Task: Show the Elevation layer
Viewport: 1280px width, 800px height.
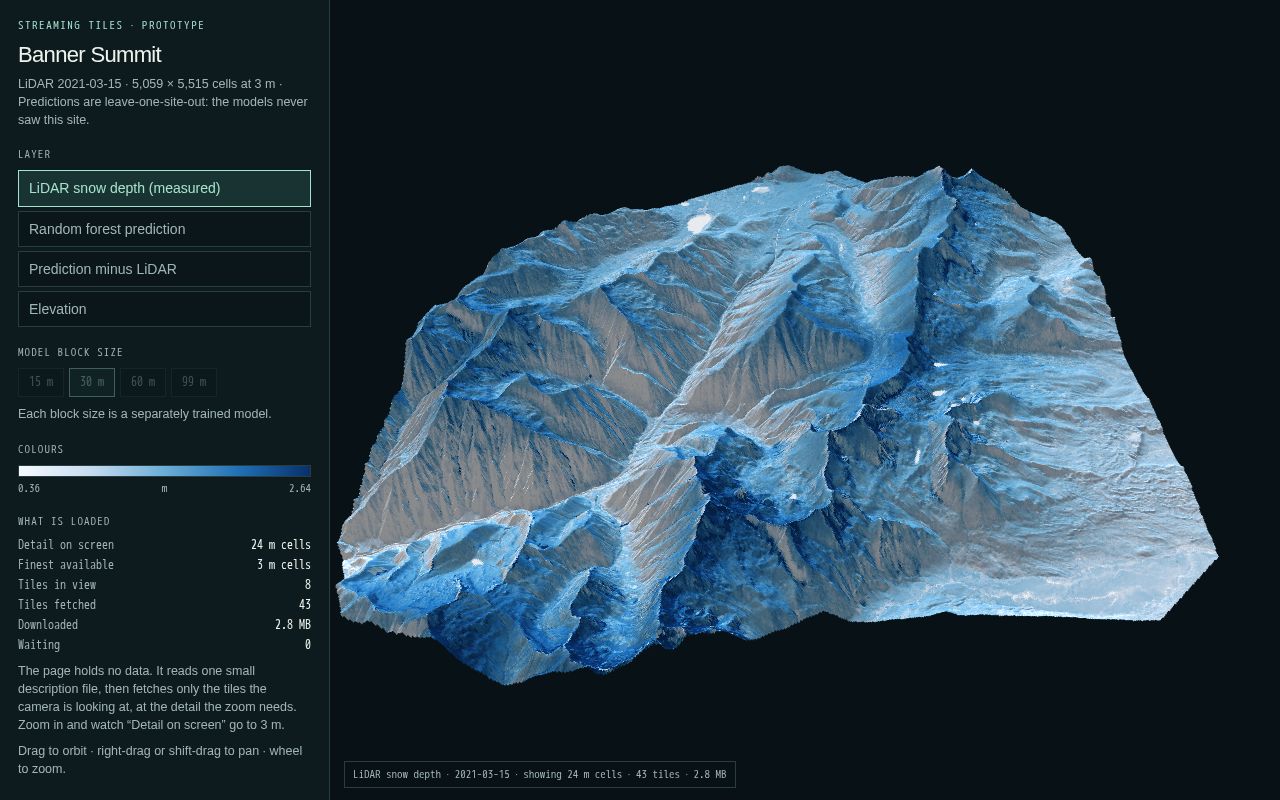Action: (x=164, y=309)
